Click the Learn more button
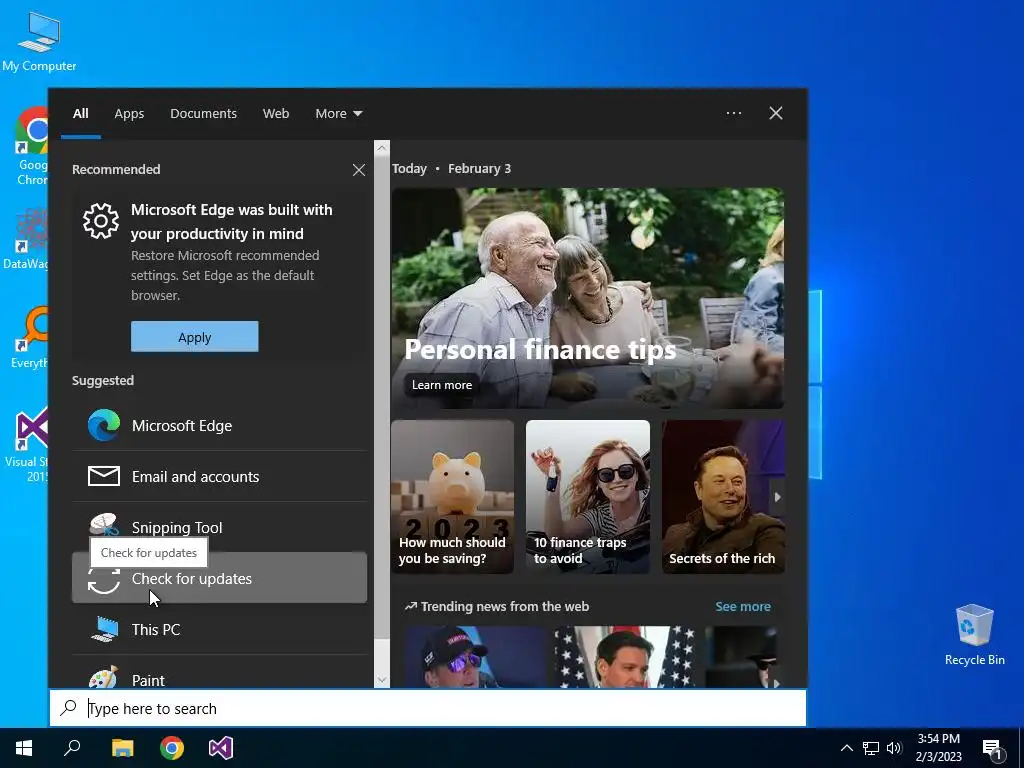The image size is (1024, 768). click(442, 385)
